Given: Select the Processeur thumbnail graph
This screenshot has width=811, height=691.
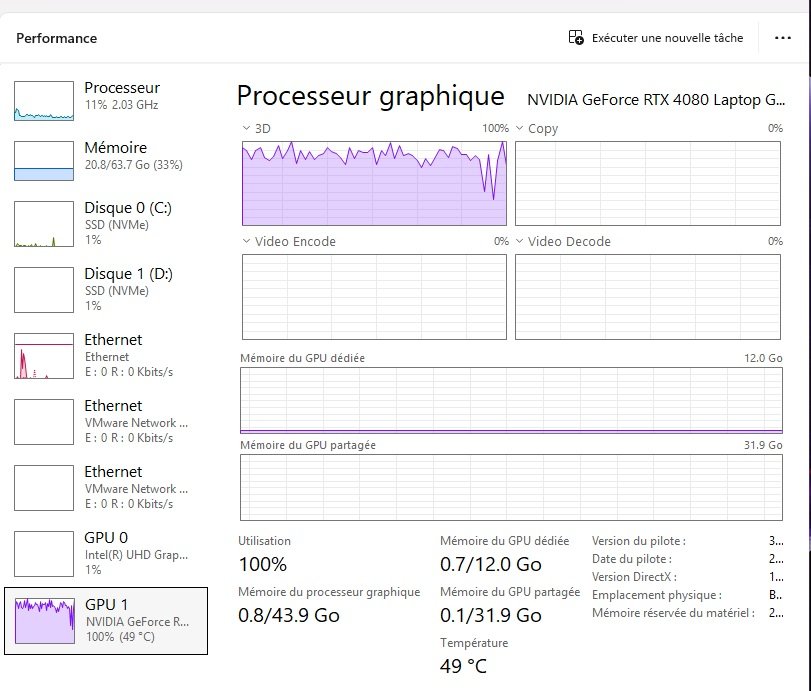Looking at the screenshot, I should 44,101.
